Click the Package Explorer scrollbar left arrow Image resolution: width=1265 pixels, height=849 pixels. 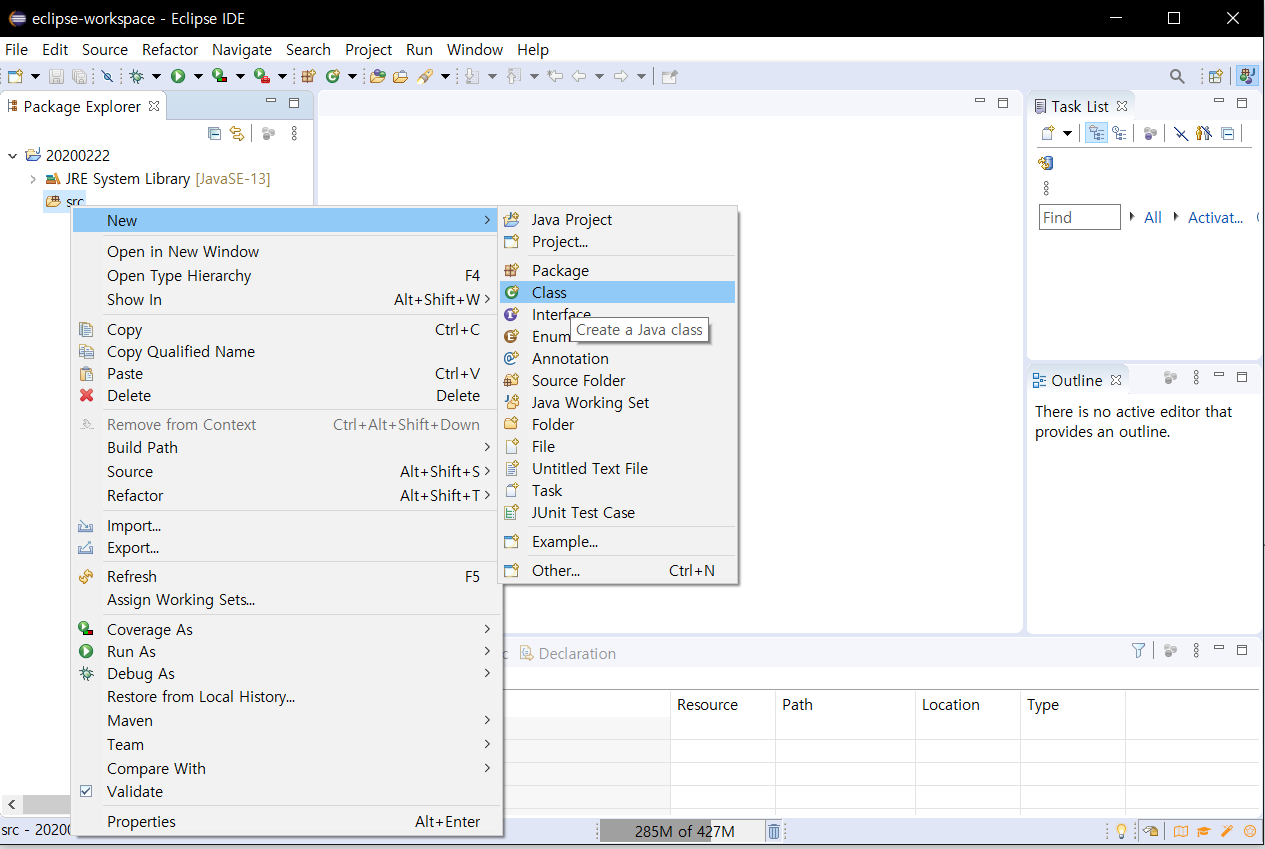(12, 804)
